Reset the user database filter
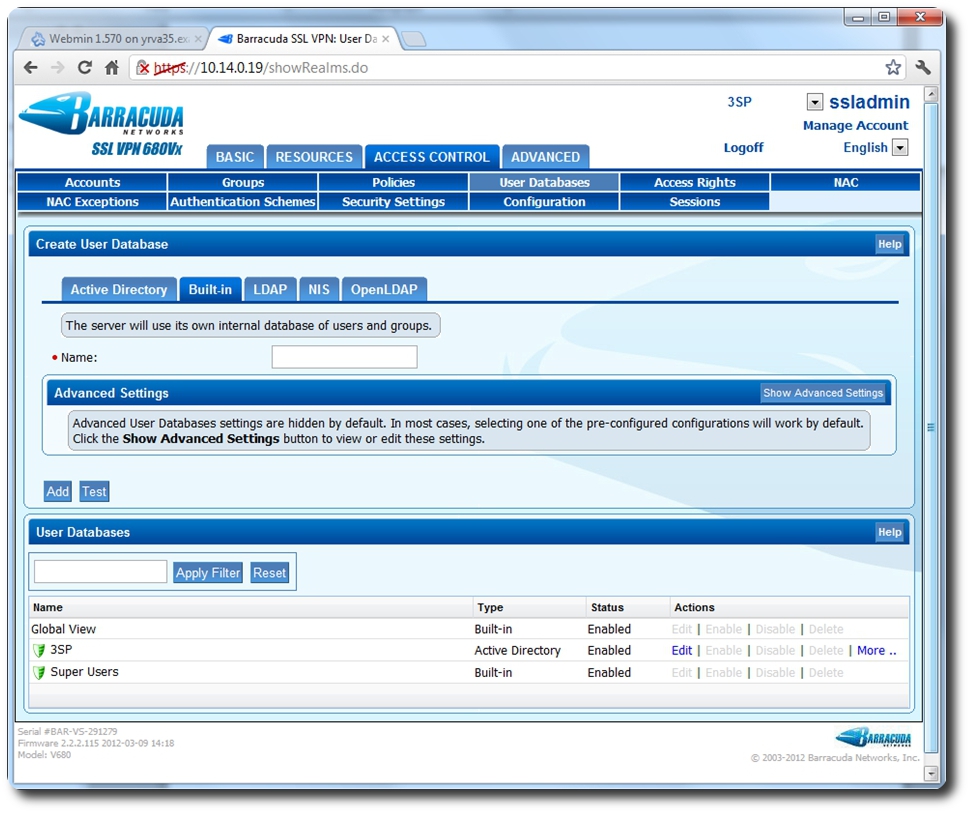 coord(270,573)
